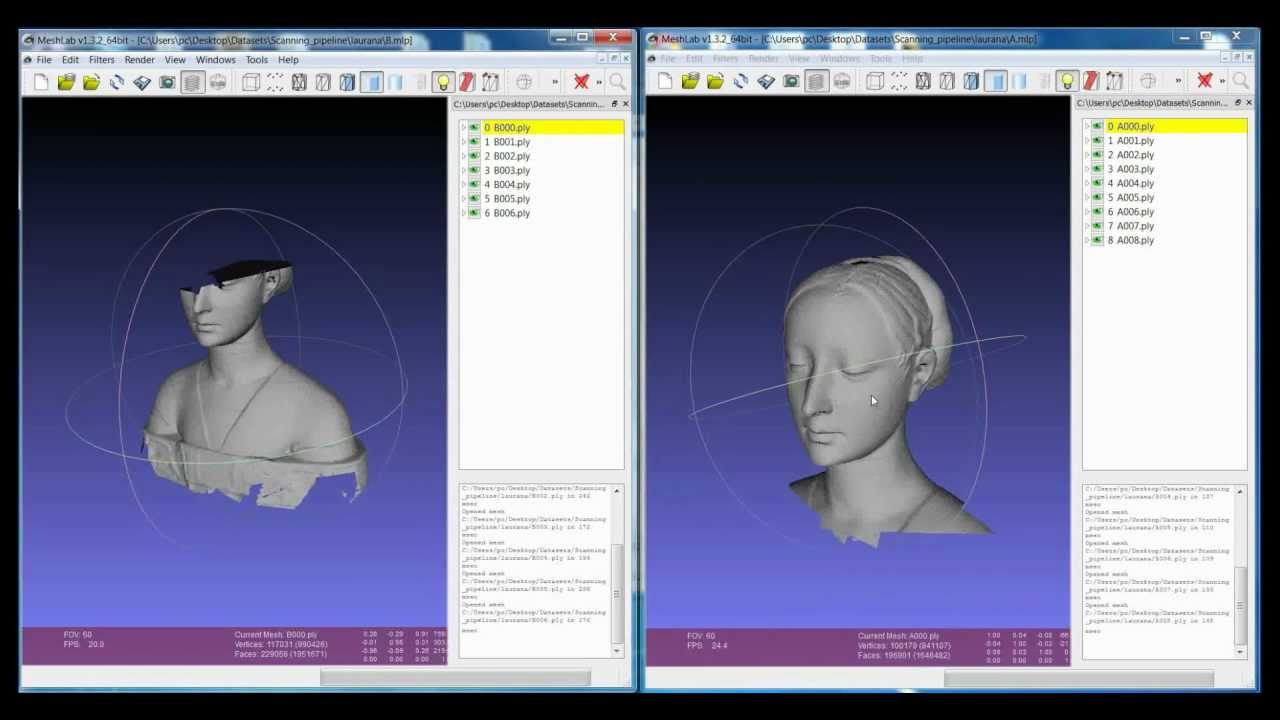Image resolution: width=1280 pixels, height=720 pixels.
Task: Click Export Mesh disk icon in A.mlp window
Action: point(766,81)
